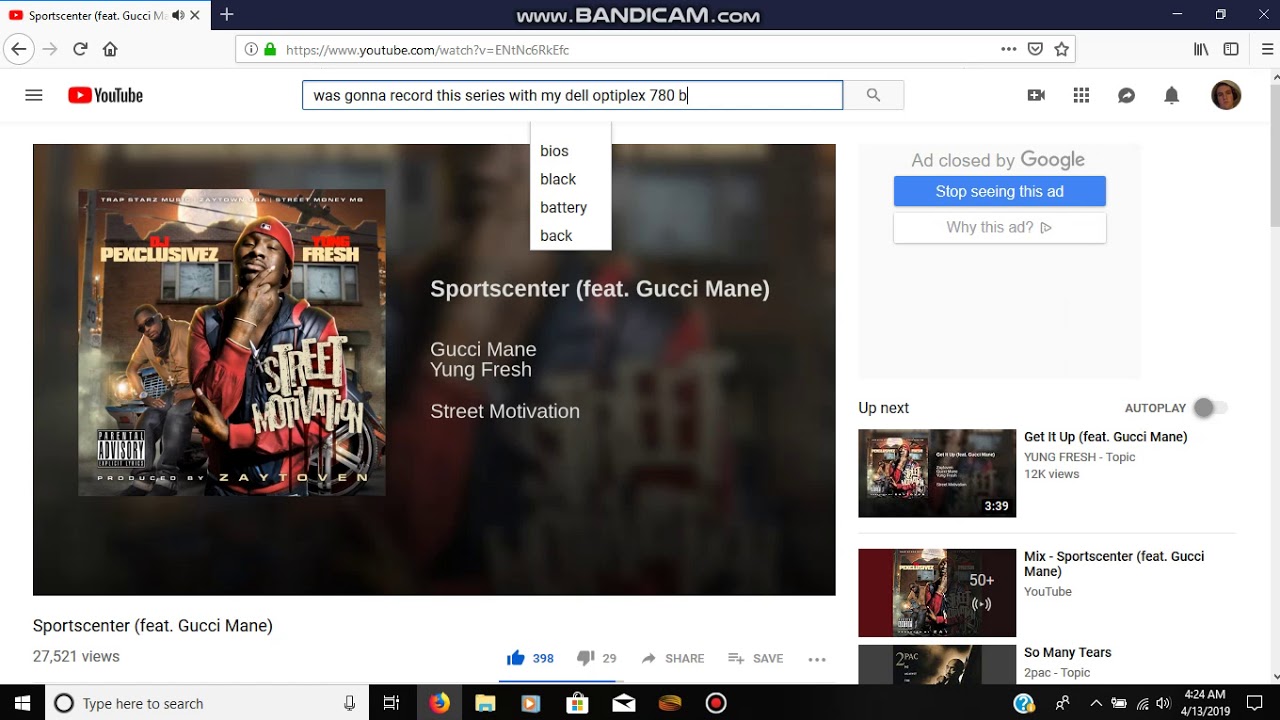Open the Firefox application menu
This screenshot has height=720, width=1280.
(x=1268, y=49)
